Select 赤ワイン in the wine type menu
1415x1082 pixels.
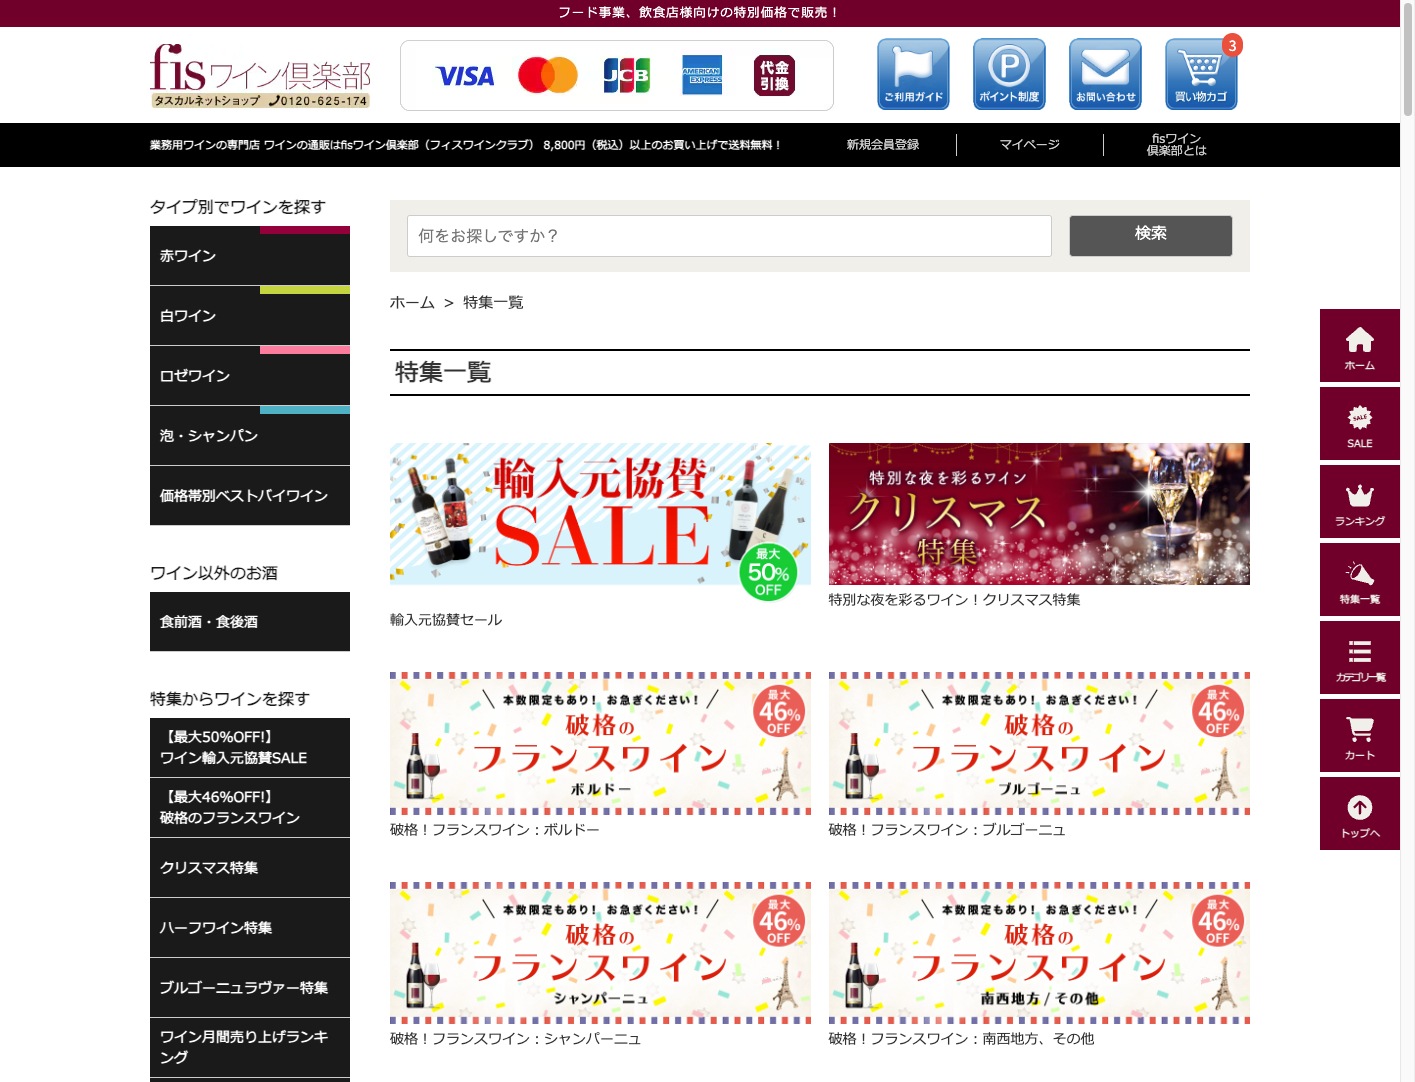click(250, 257)
